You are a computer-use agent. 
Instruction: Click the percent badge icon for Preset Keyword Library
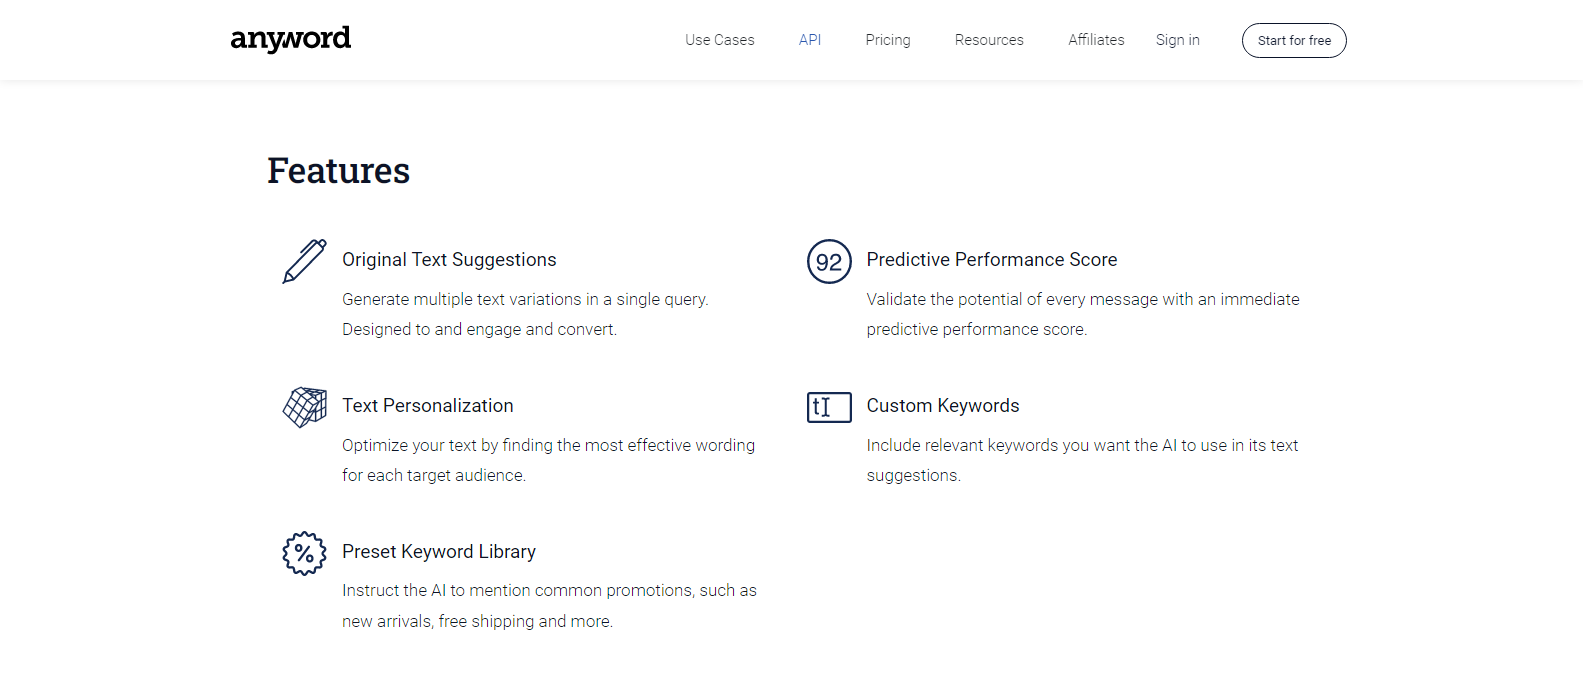click(304, 553)
